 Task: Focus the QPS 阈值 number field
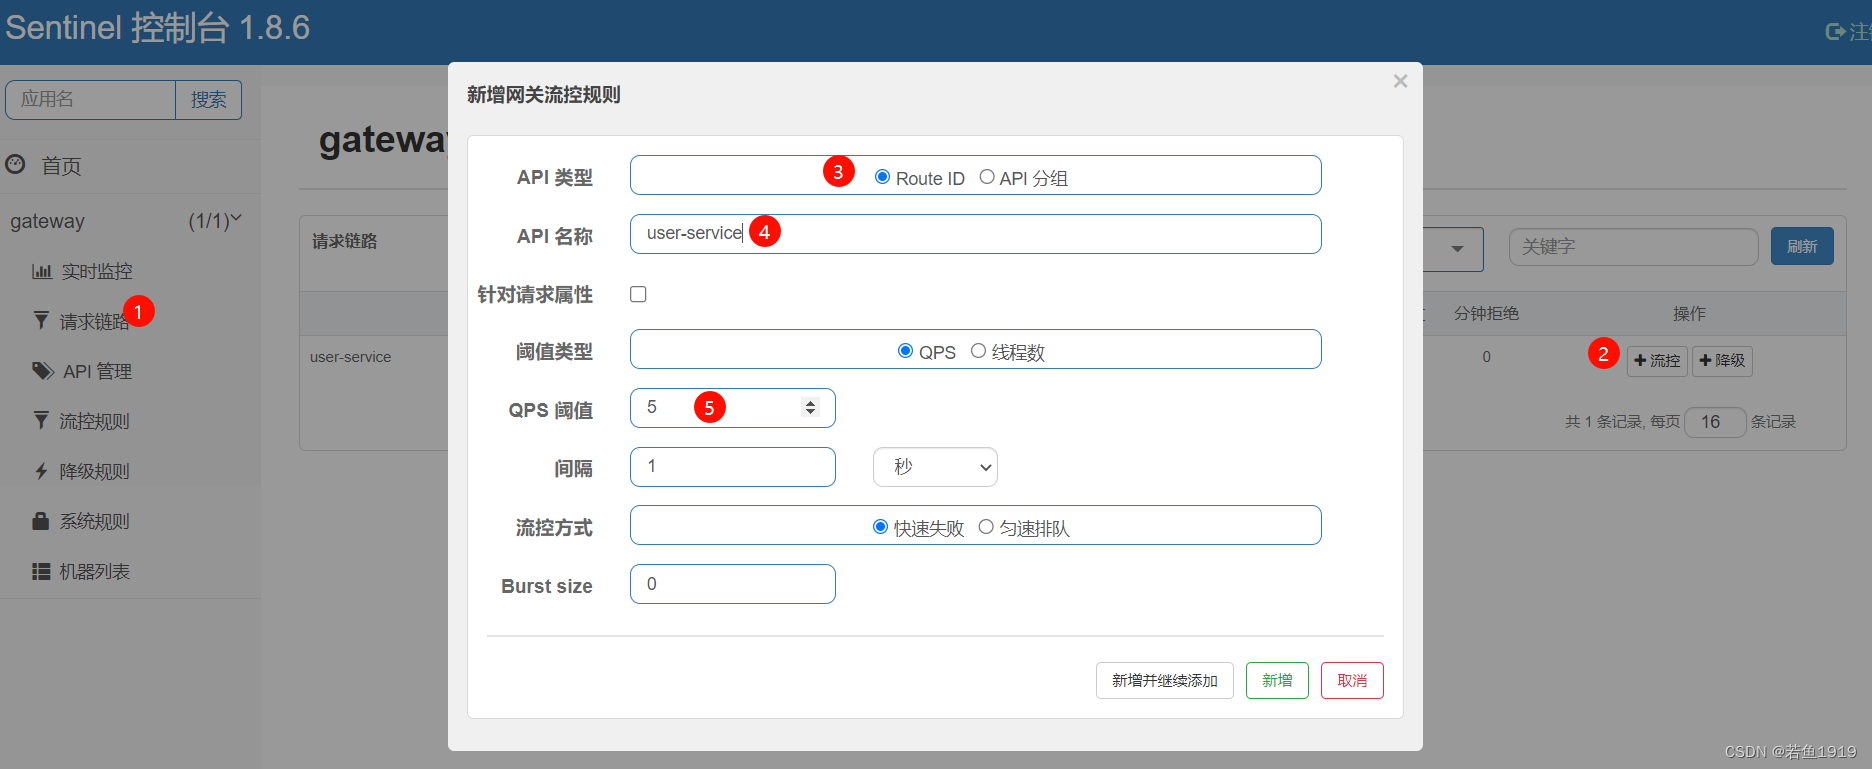point(733,408)
